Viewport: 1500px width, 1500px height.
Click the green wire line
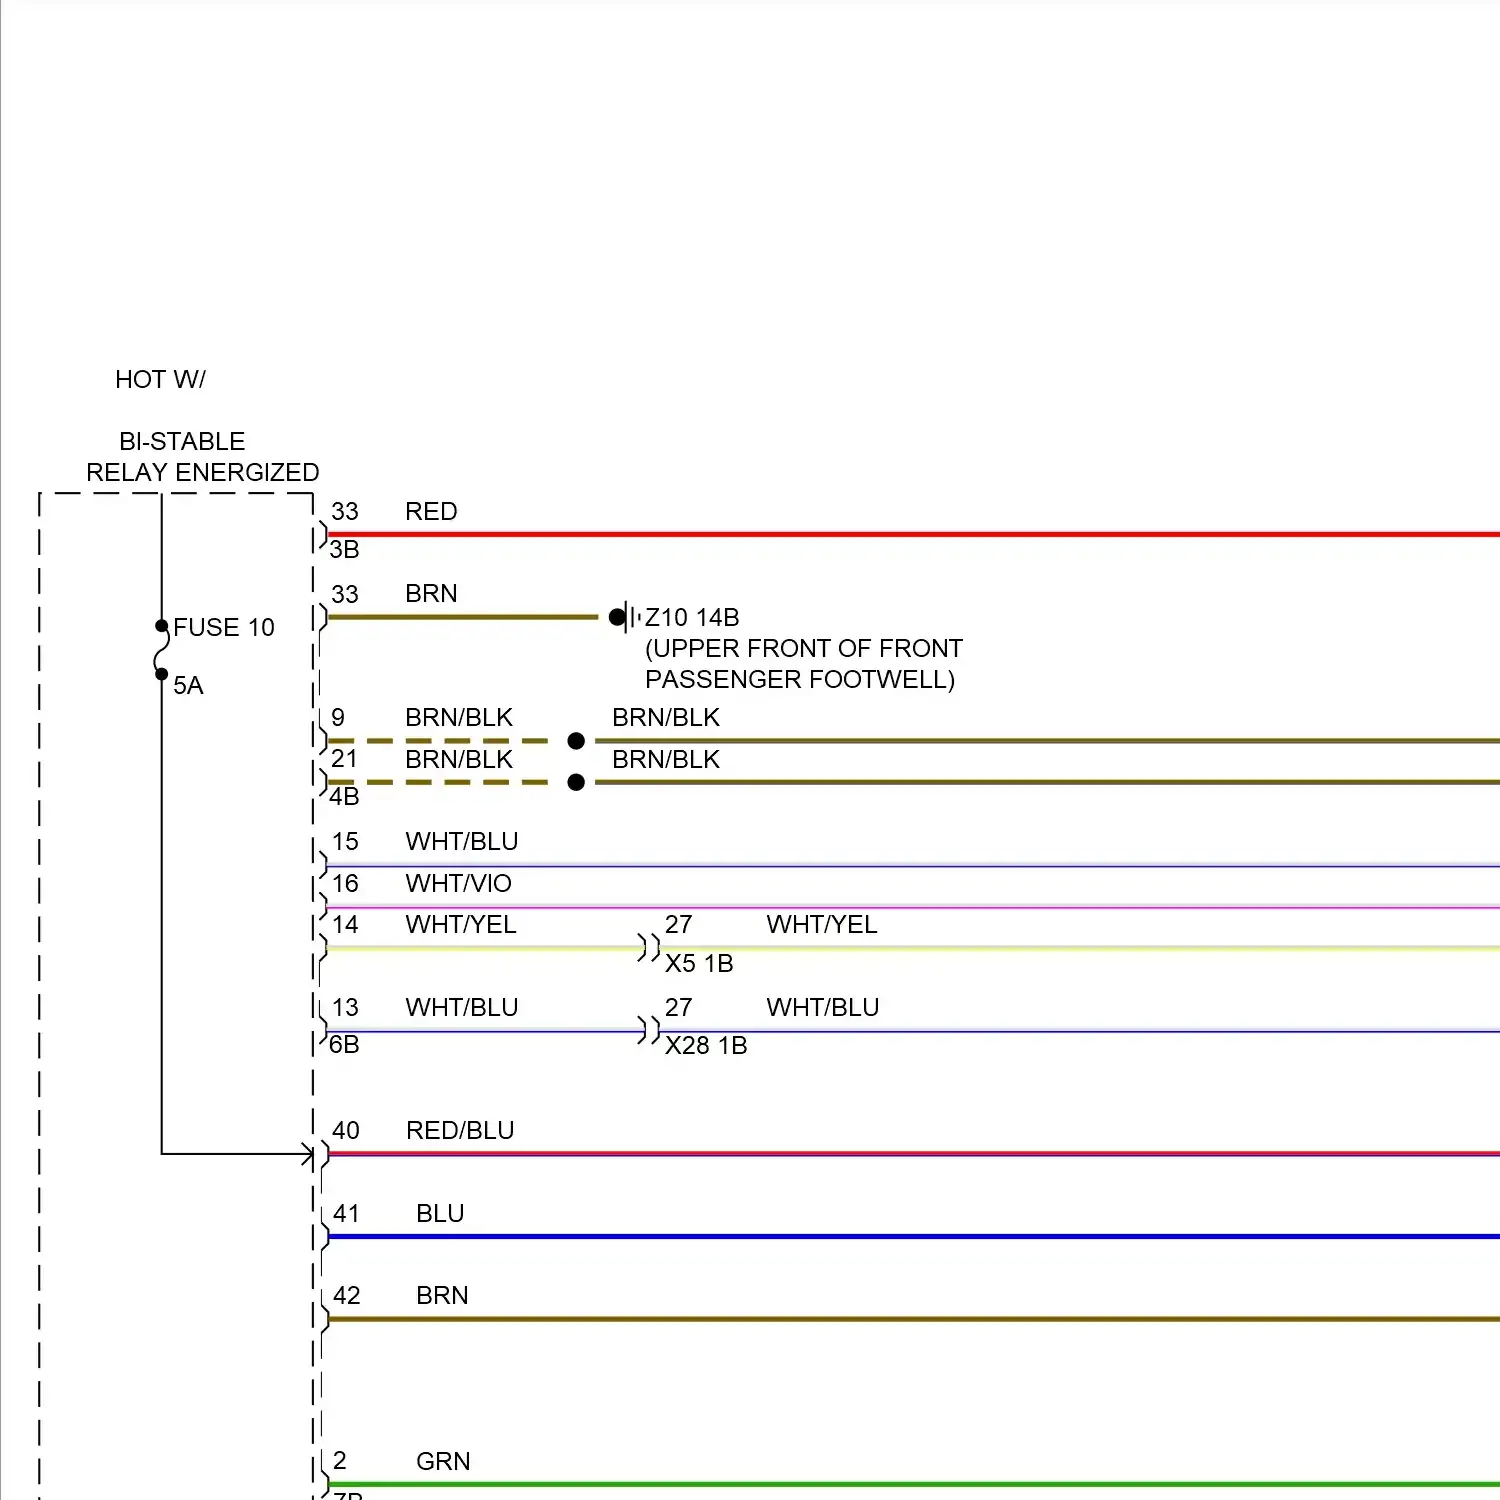point(914,1484)
